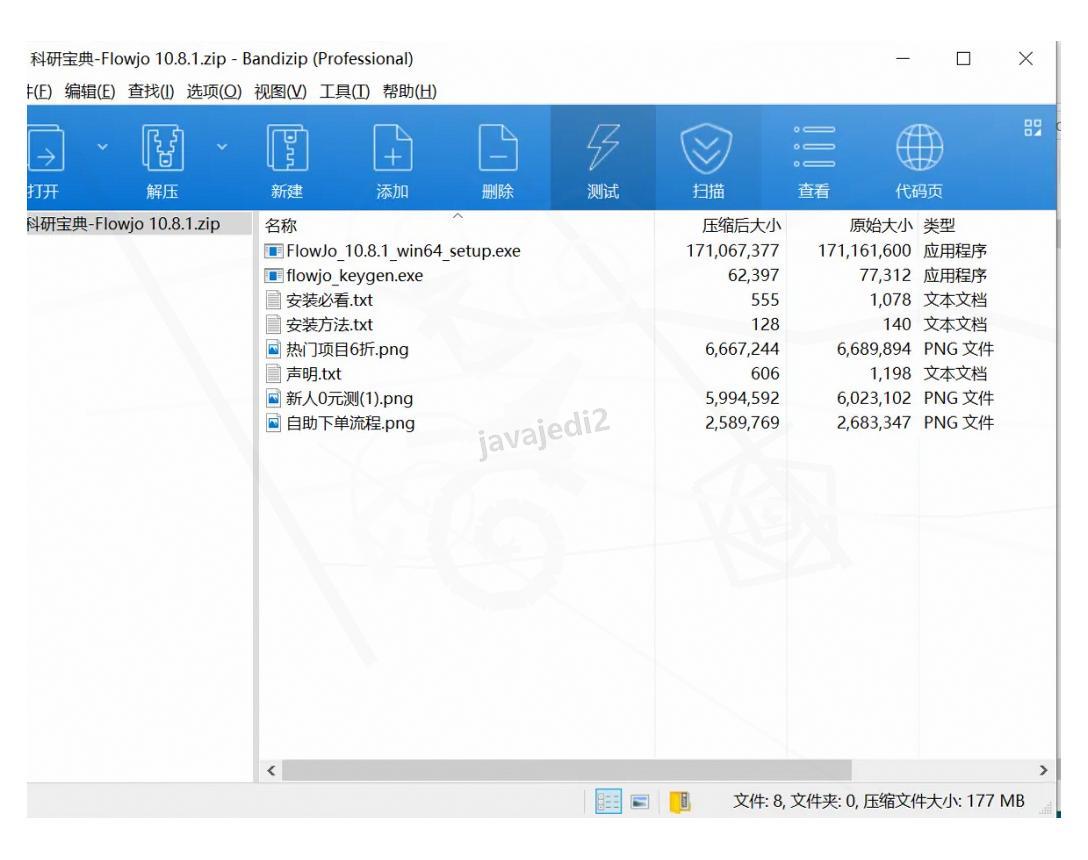Switch to thumbnail view icon in status bar
1088x860 pixels.
click(x=640, y=802)
